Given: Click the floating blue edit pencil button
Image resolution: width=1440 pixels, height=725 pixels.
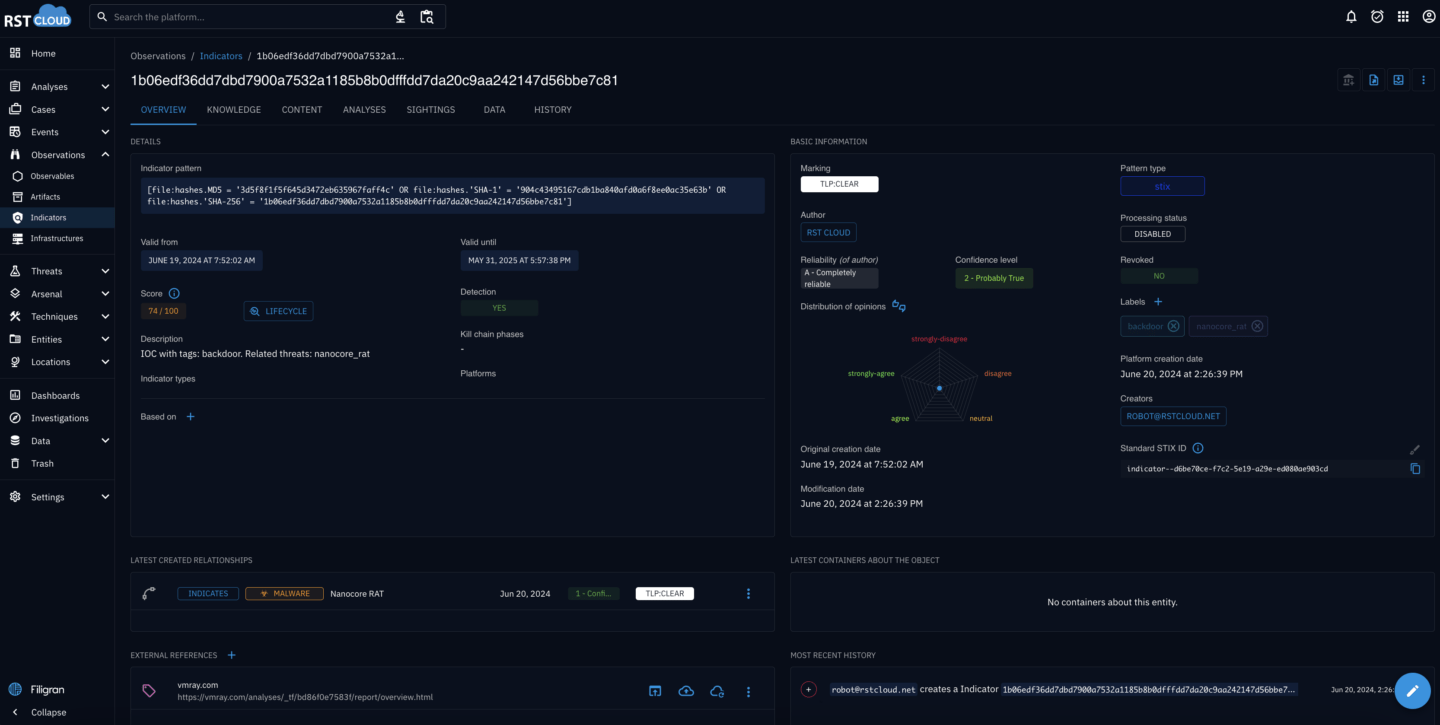Looking at the screenshot, I should pos(1412,690).
